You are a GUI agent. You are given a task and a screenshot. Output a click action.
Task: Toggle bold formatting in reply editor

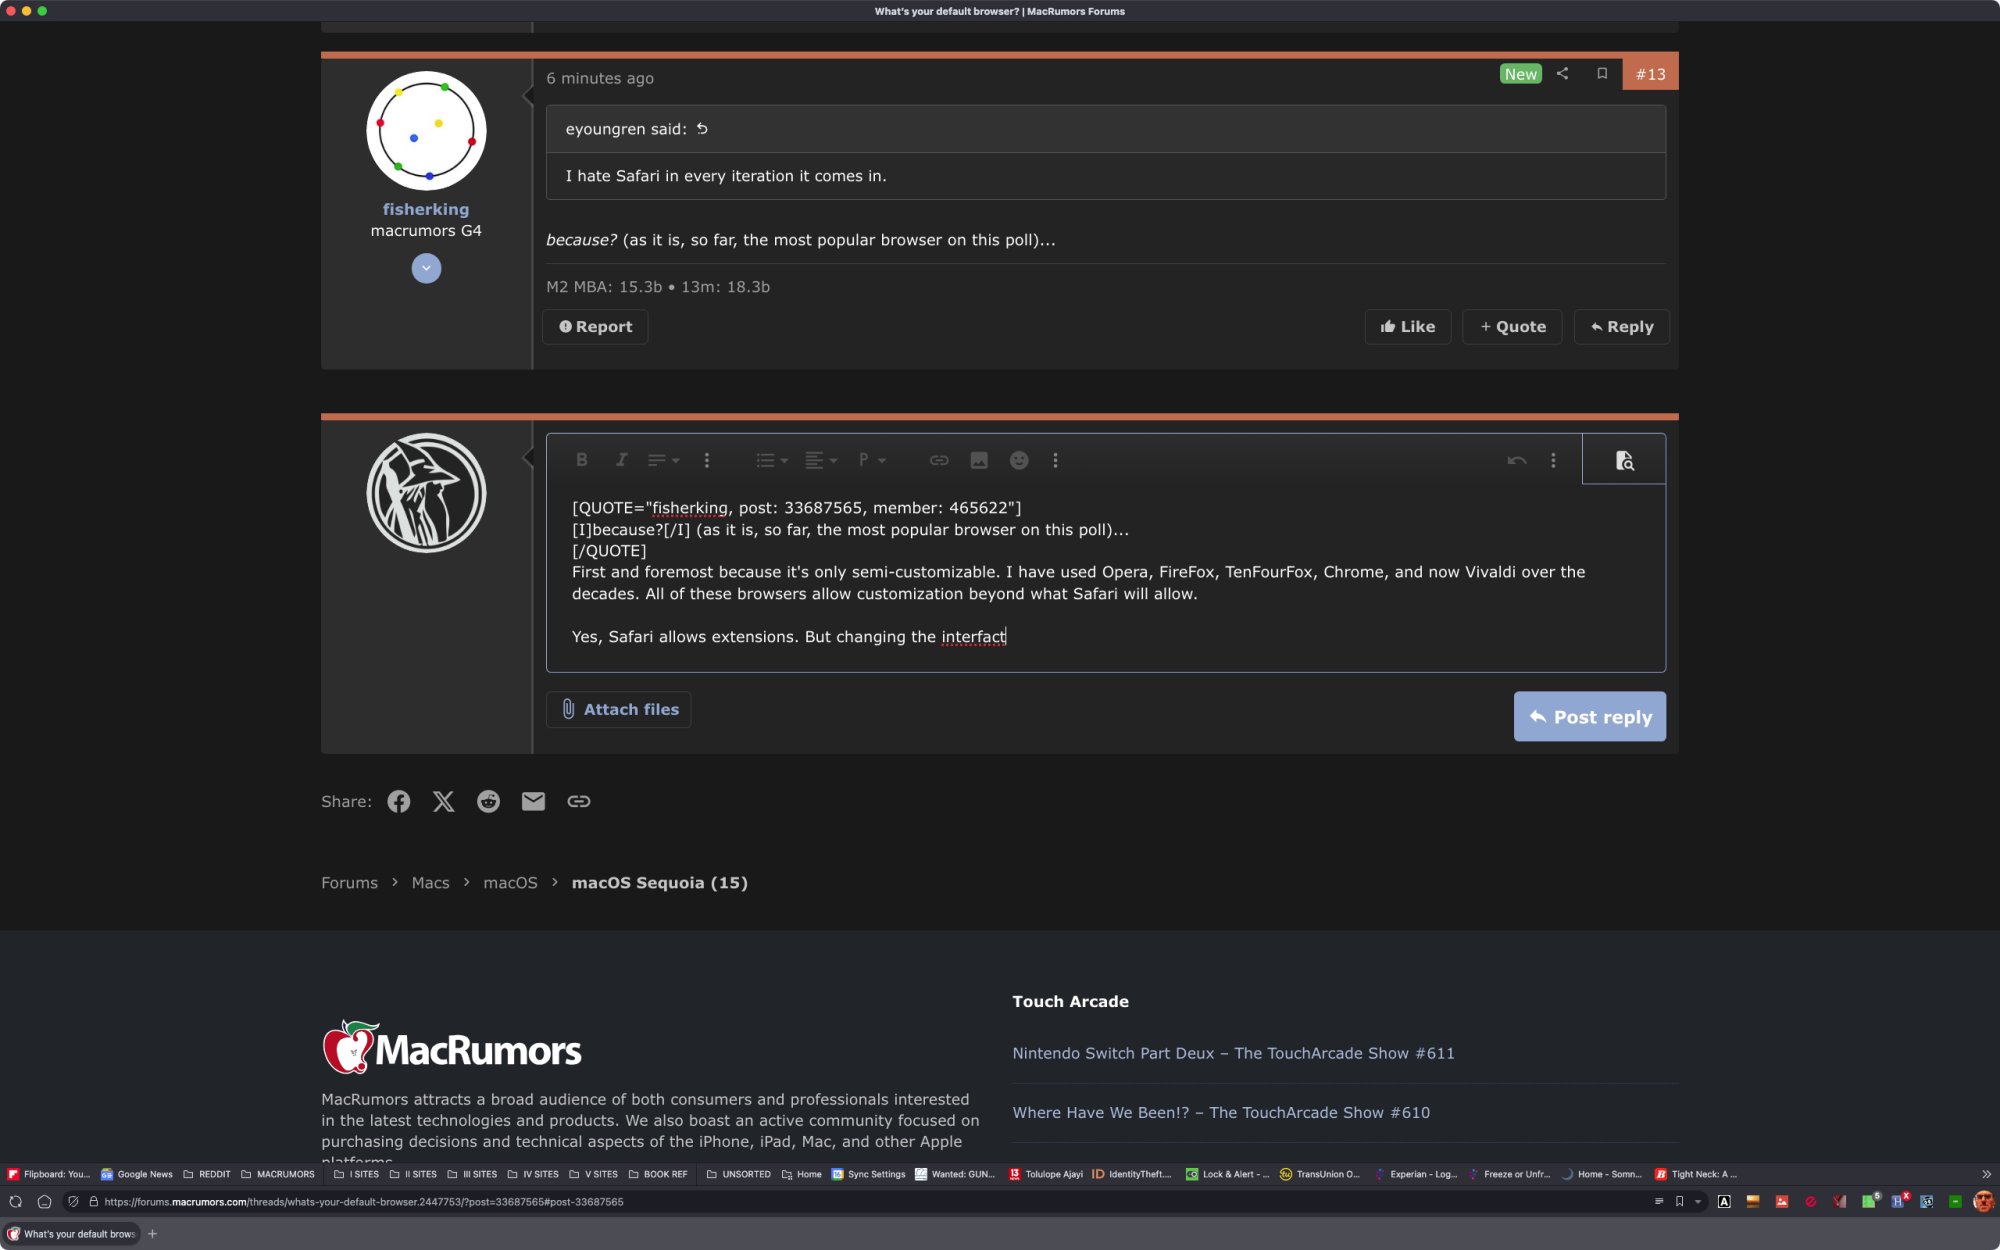tap(581, 460)
